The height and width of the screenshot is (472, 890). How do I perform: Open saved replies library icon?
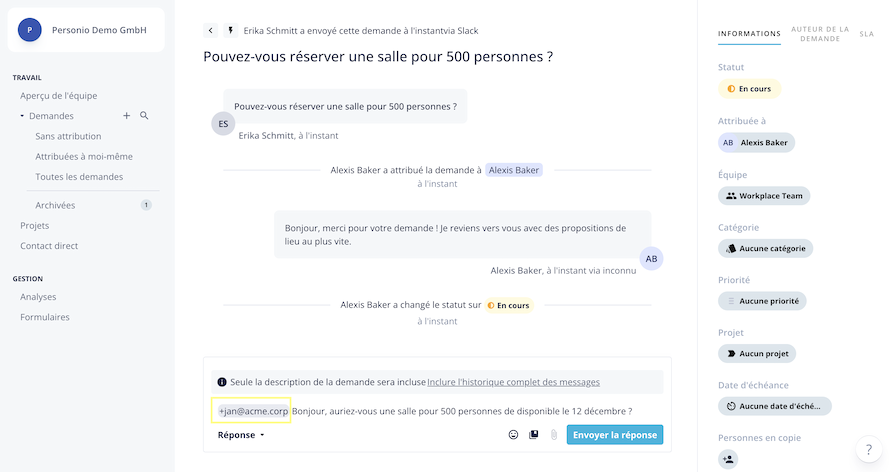[534, 435]
